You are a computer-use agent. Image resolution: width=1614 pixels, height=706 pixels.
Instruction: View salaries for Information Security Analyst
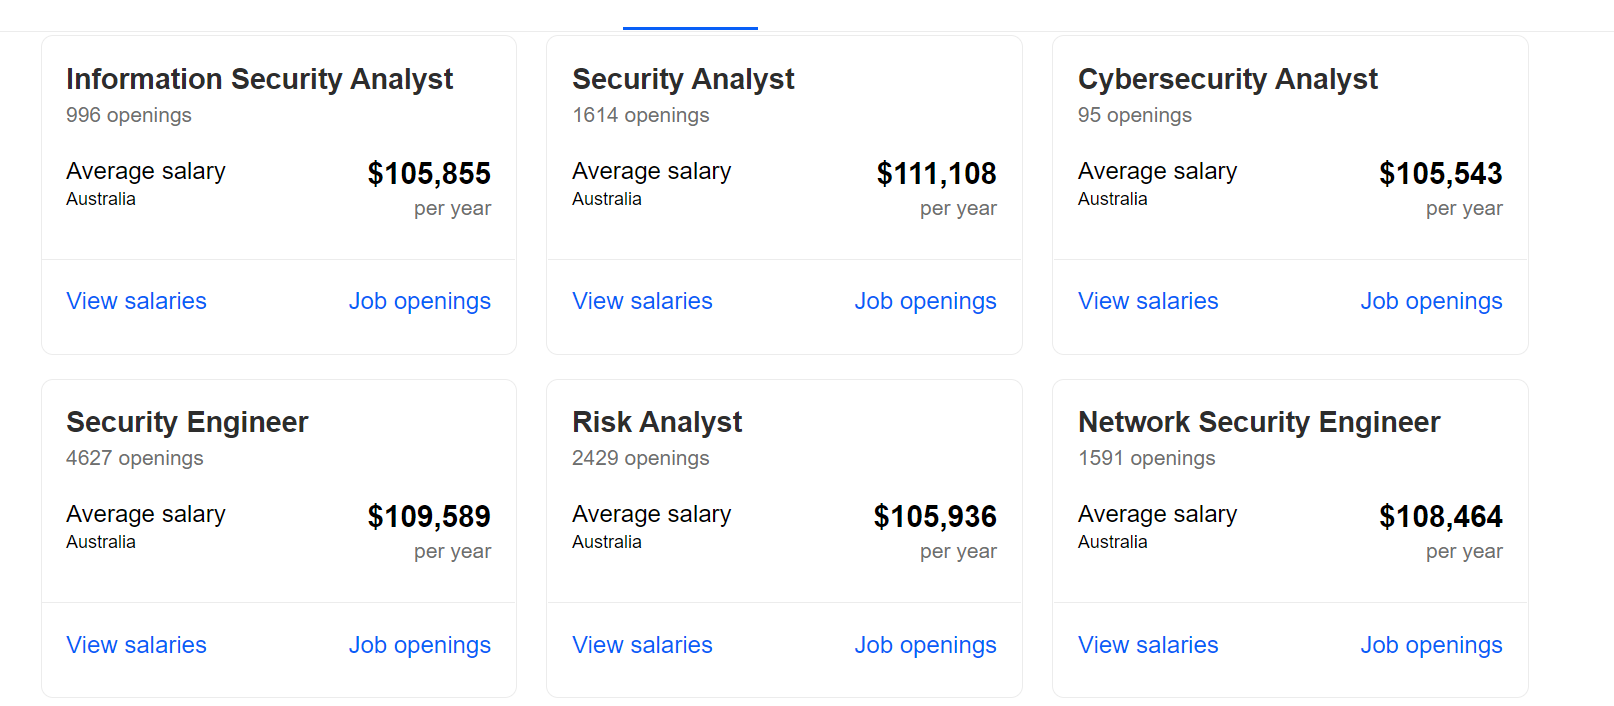(136, 301)
